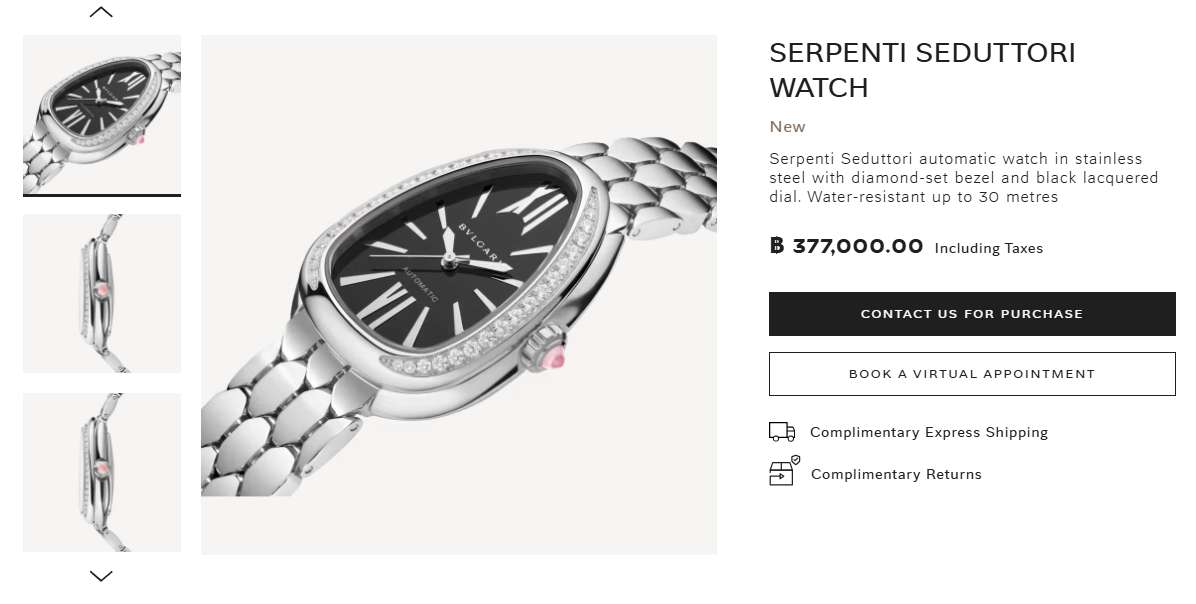Book a virtual appointment
This screenshot has height=604, width=1196.
(x=972, y=374)
